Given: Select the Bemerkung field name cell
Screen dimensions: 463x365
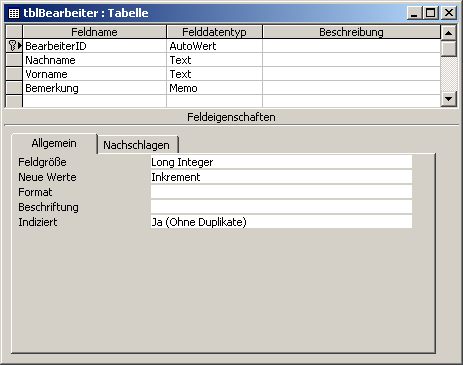Looking at the screenshot, I should (94, 88).
